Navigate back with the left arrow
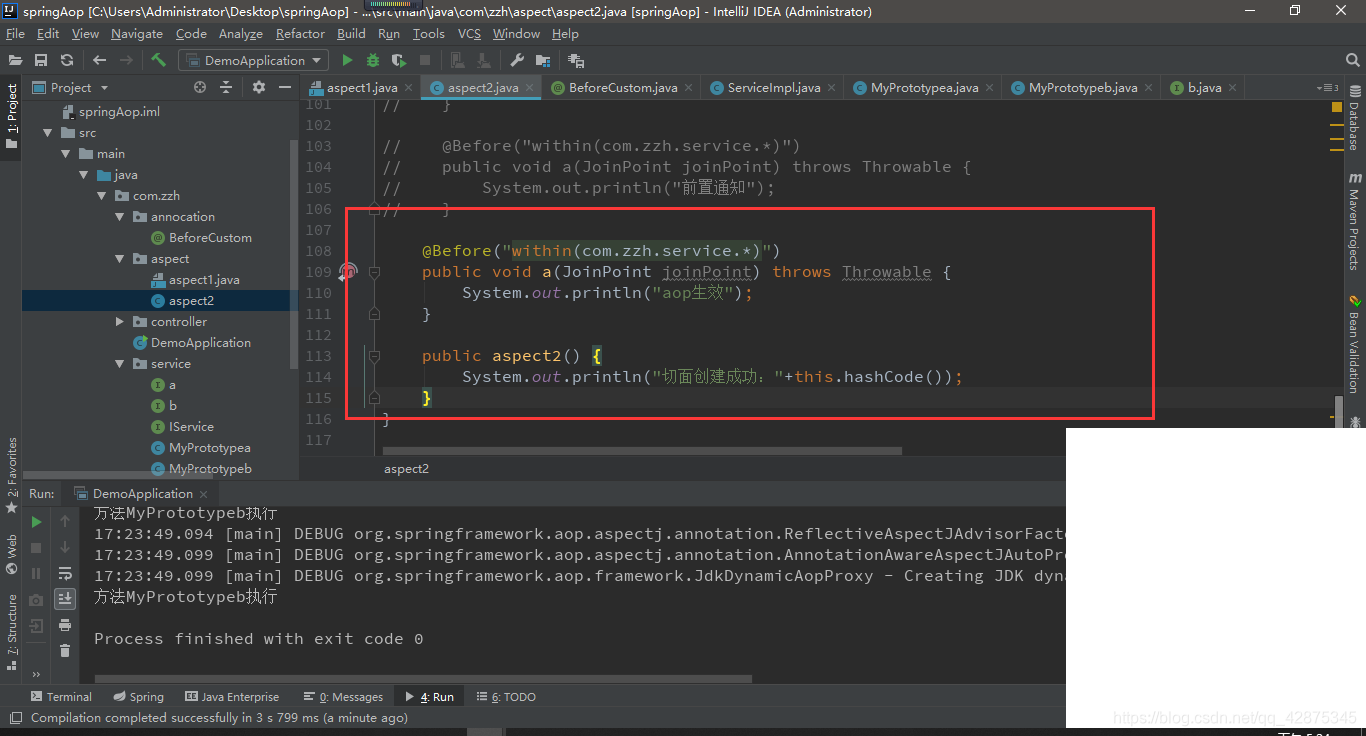This screenshot has height=736, width=1366. 99,60
